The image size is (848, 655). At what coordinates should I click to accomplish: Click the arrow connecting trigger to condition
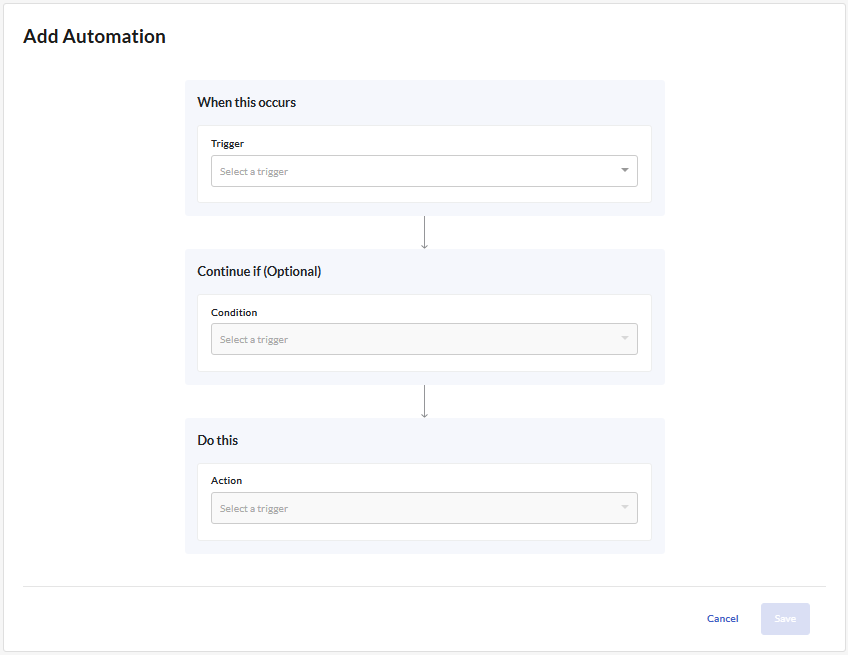(424, 233)
